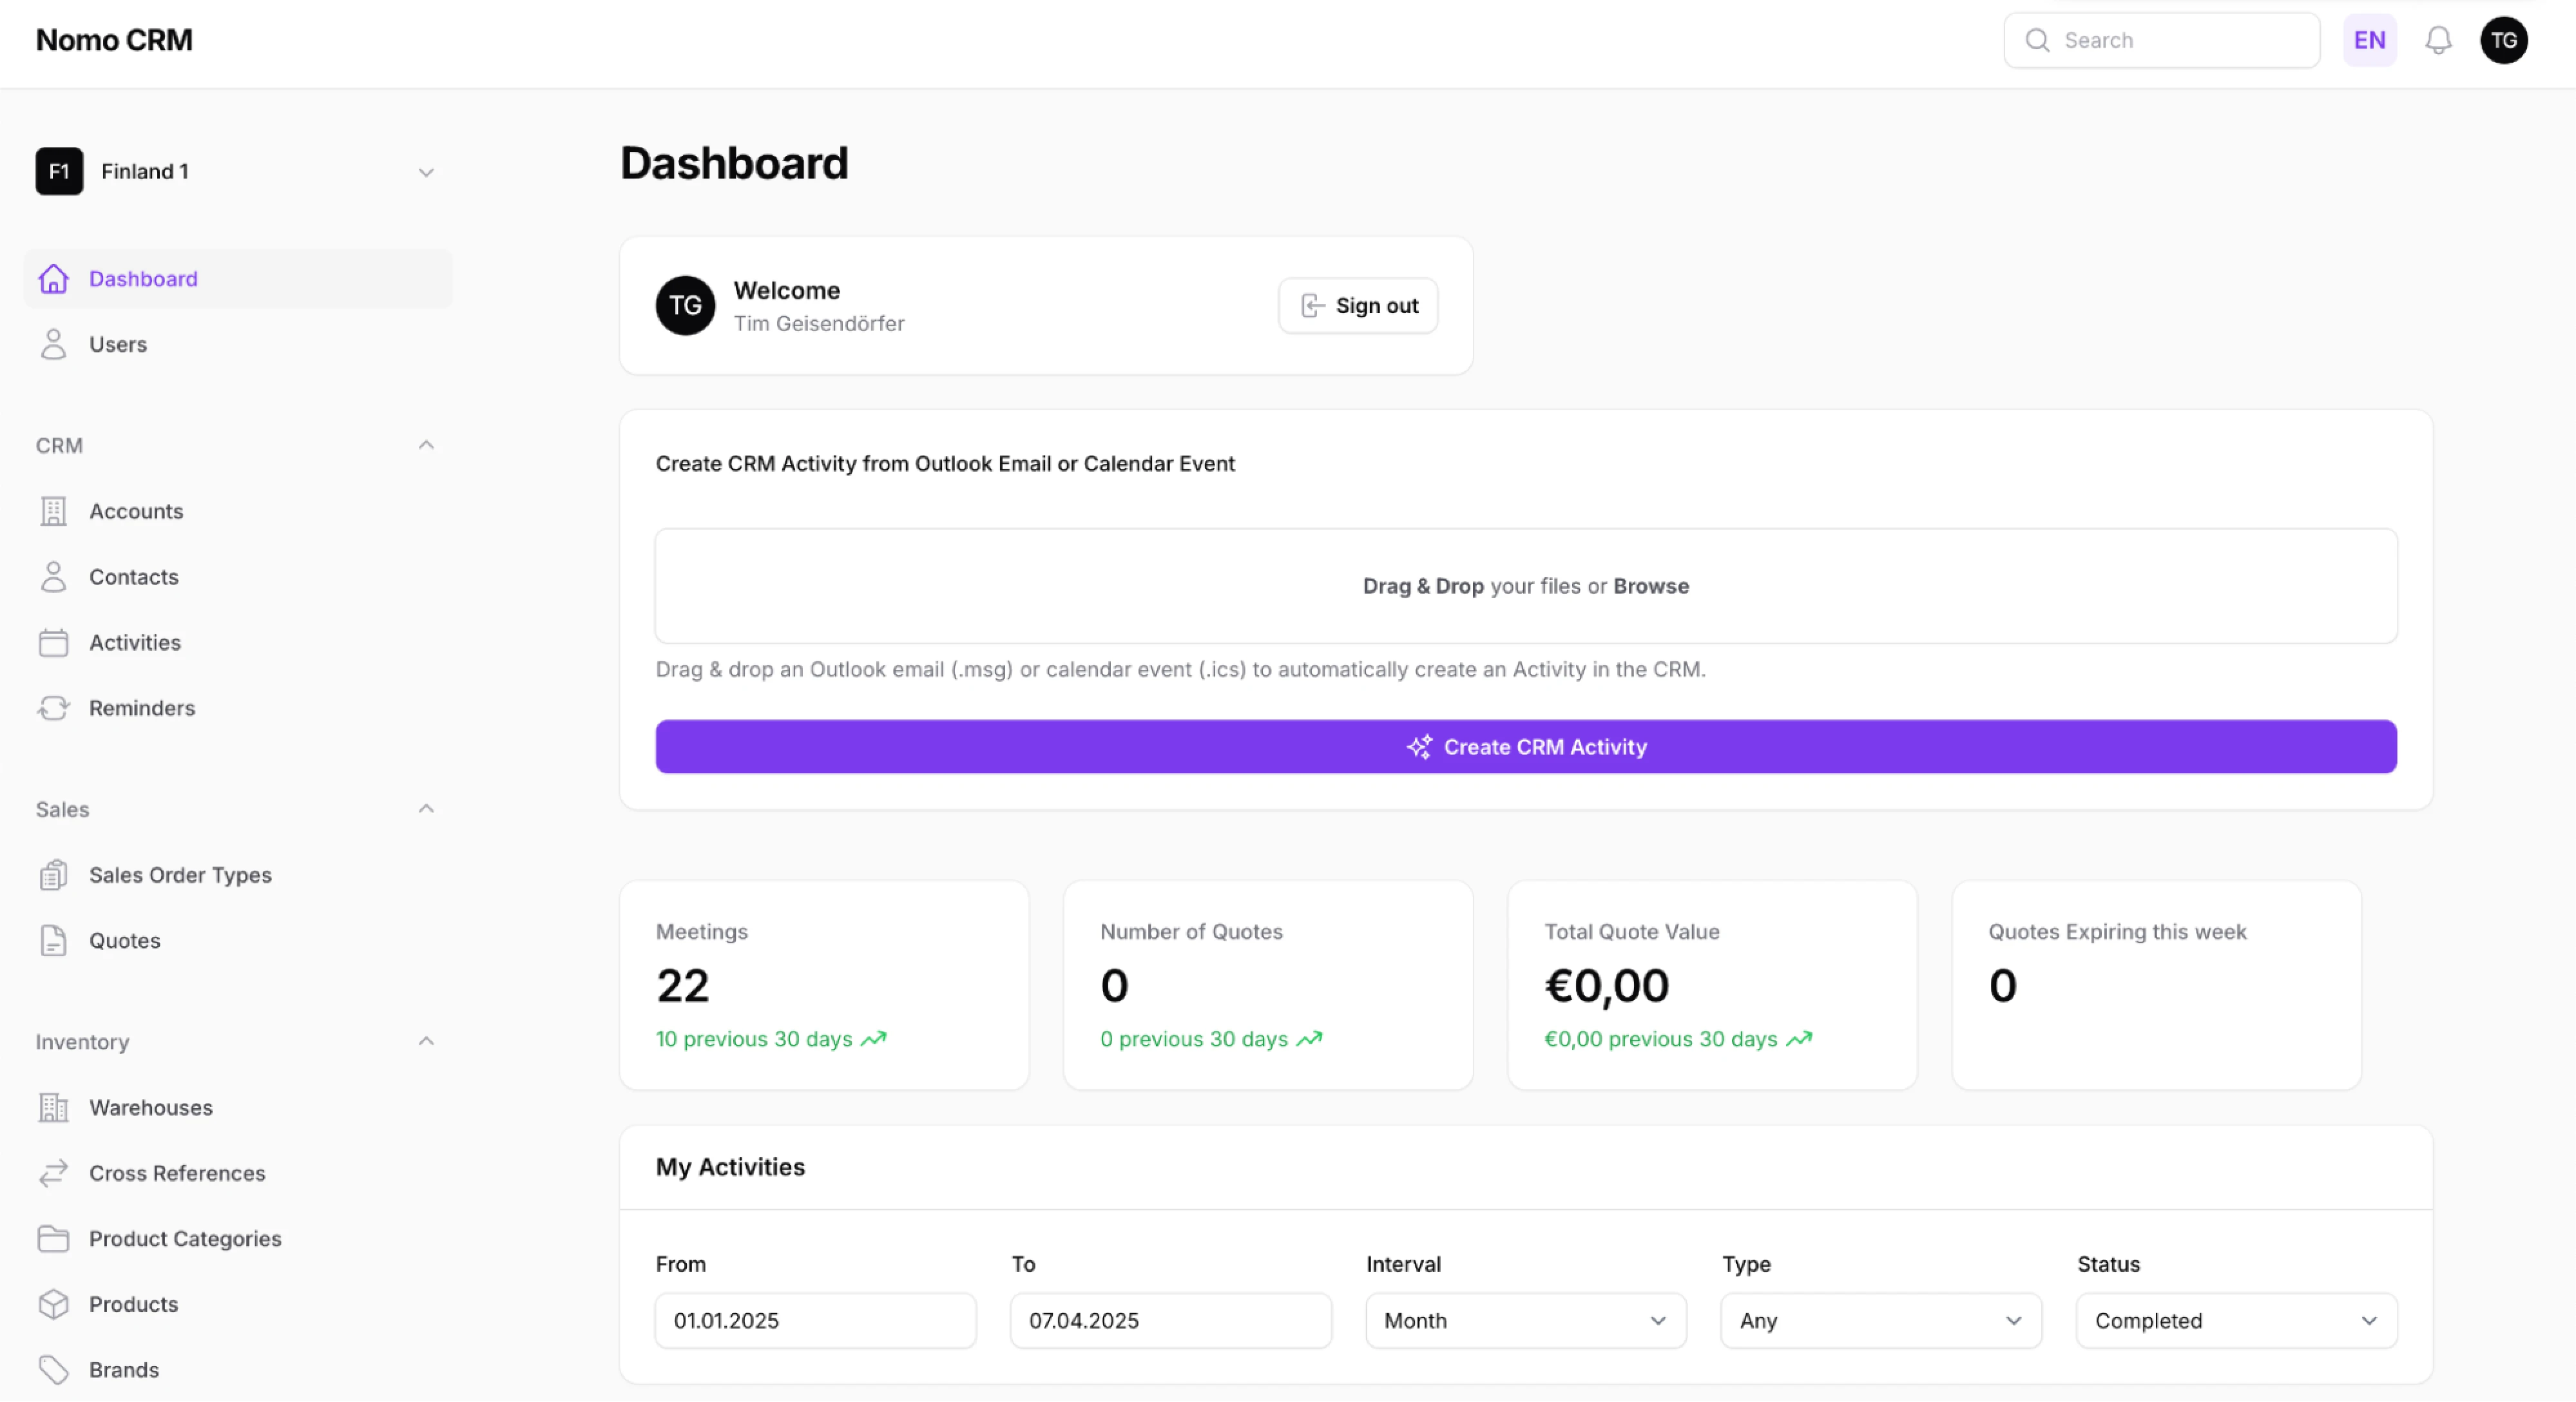Open Quotes in the sidebar
This screenshot has height=1402, width=2576.
tap(124, 940)
